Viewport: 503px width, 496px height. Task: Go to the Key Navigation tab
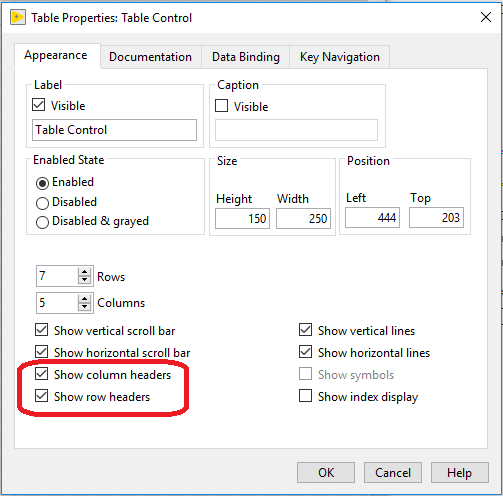340,57
